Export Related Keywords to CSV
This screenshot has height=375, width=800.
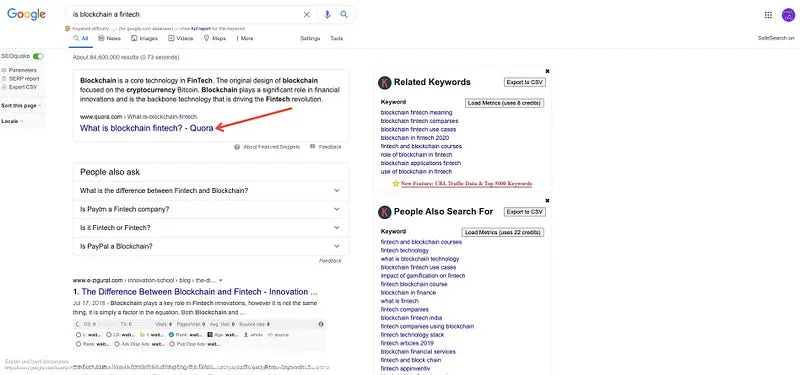click(x=524, y=82)
